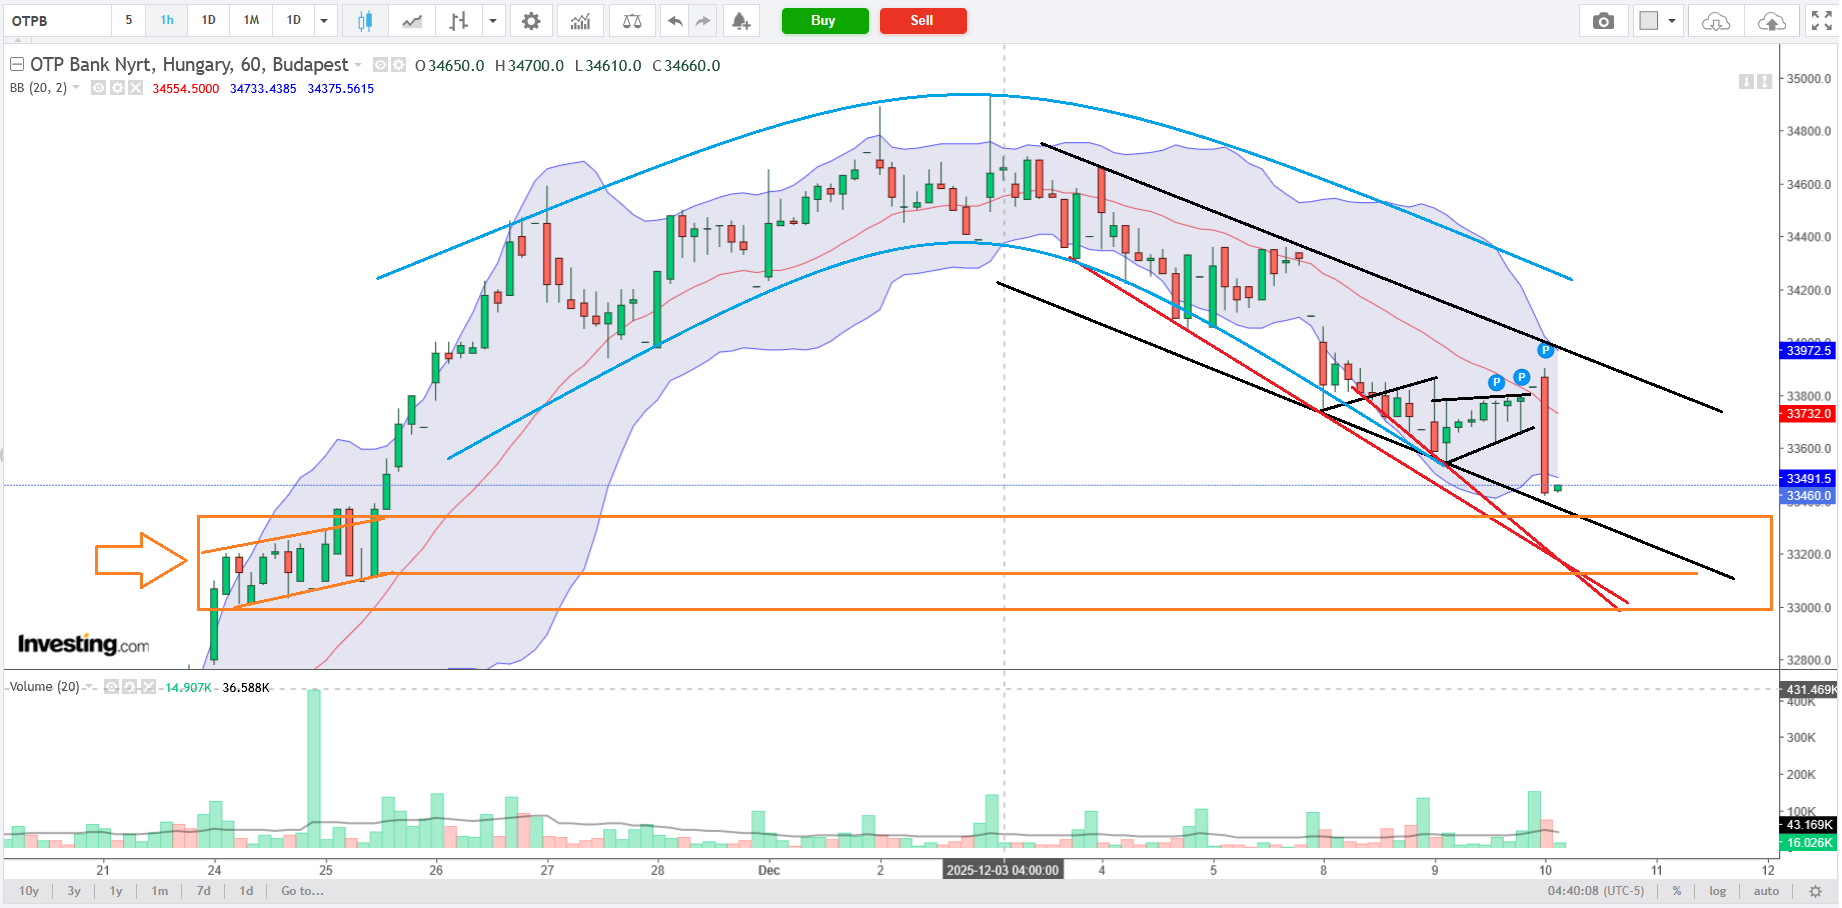
Task: Enter fullscreen chart mode
Action: click(x=1821, y=21)
